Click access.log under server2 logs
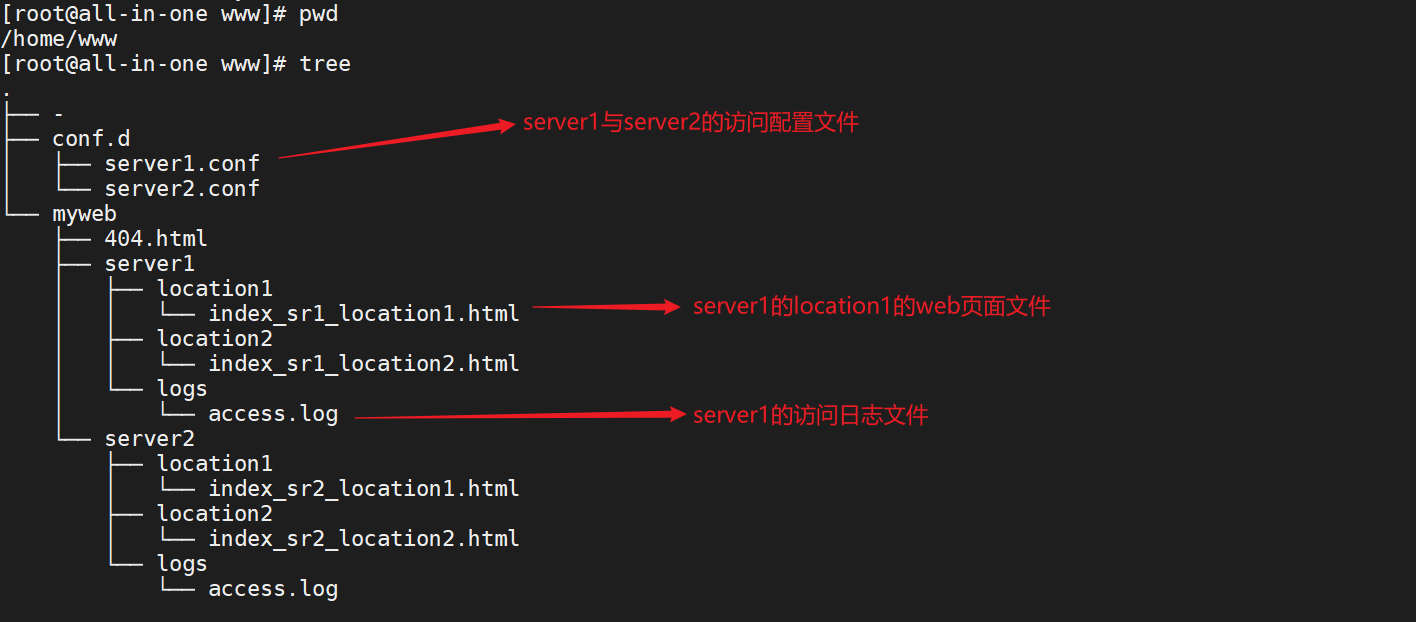This screenshot has height=622, width=1416. tap(272, 588)
